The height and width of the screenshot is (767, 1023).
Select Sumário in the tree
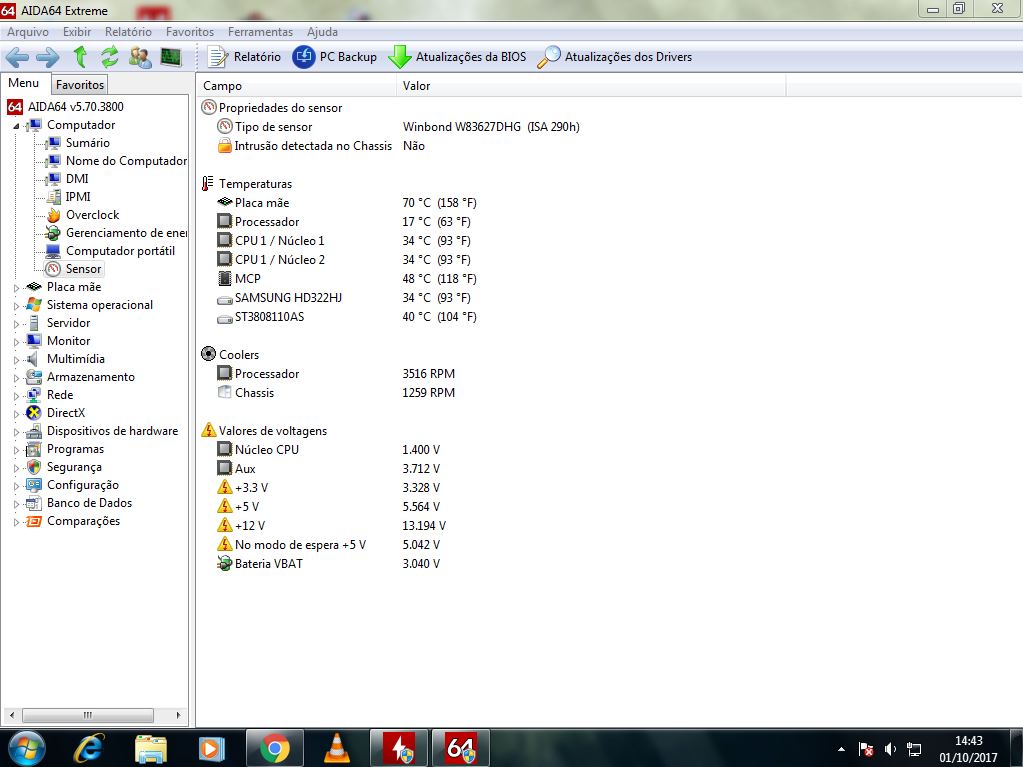click(x=87, y=143)
